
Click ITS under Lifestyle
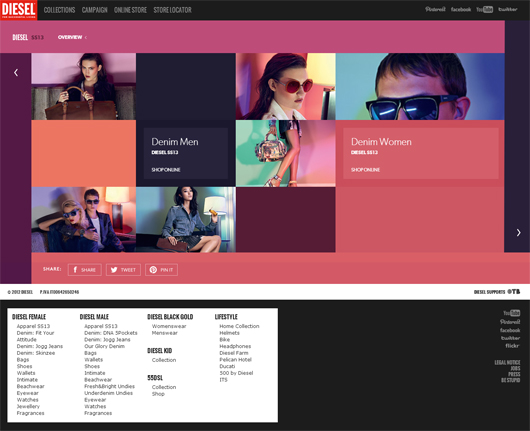tap(223, 380)
